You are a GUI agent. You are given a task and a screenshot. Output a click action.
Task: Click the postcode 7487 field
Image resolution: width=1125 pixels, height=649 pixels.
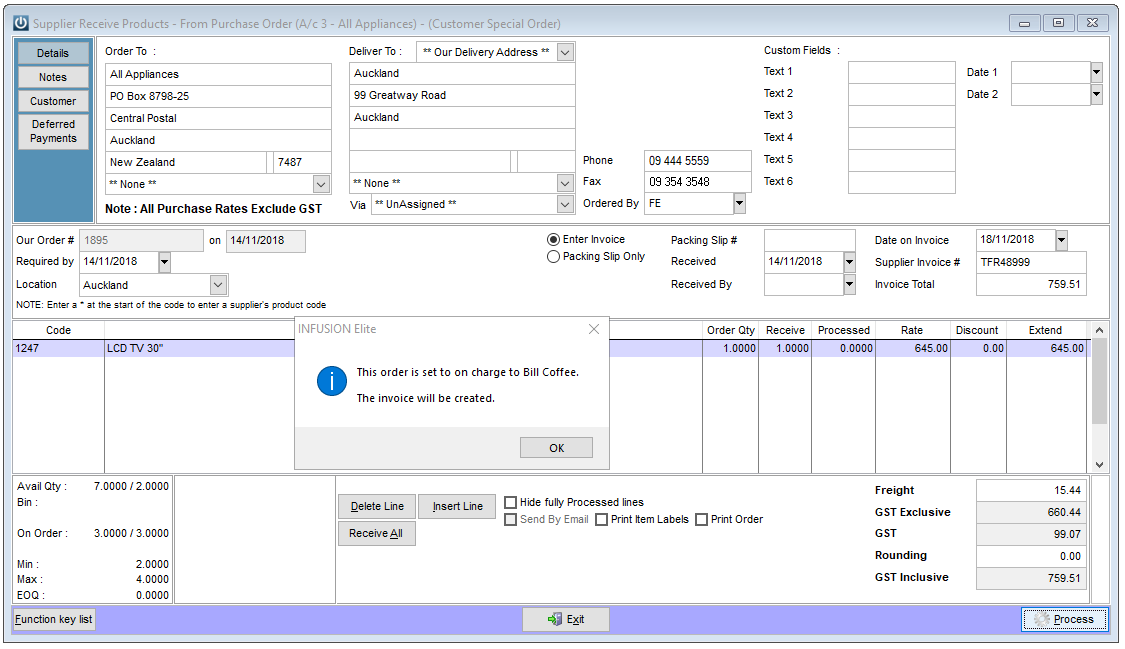pyautogui.click(x=302, y=163)
